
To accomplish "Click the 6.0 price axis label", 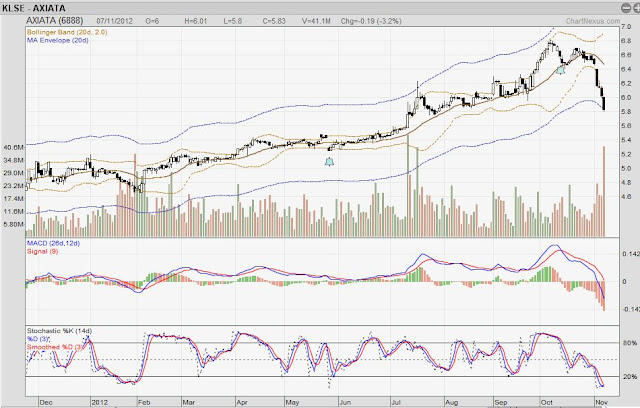I will (x=626, y=98).
